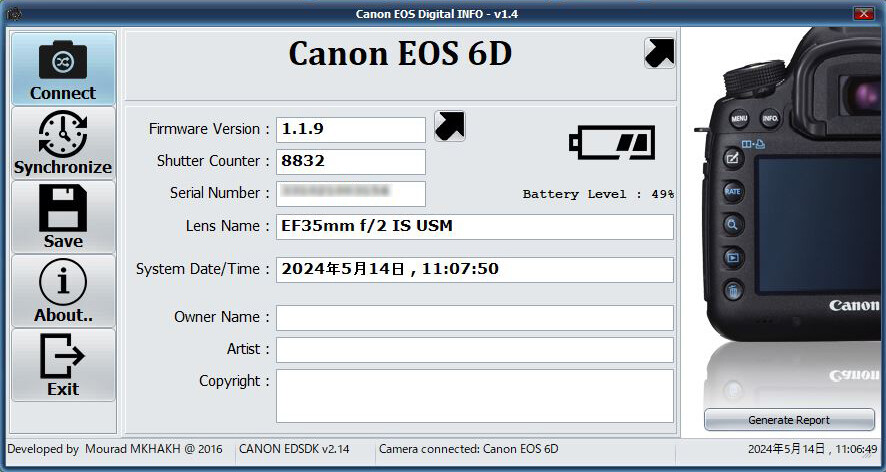Viewport: 886px width, 472px height.
Task: Exit the application via the Exit button
Action: pos(63,365)
